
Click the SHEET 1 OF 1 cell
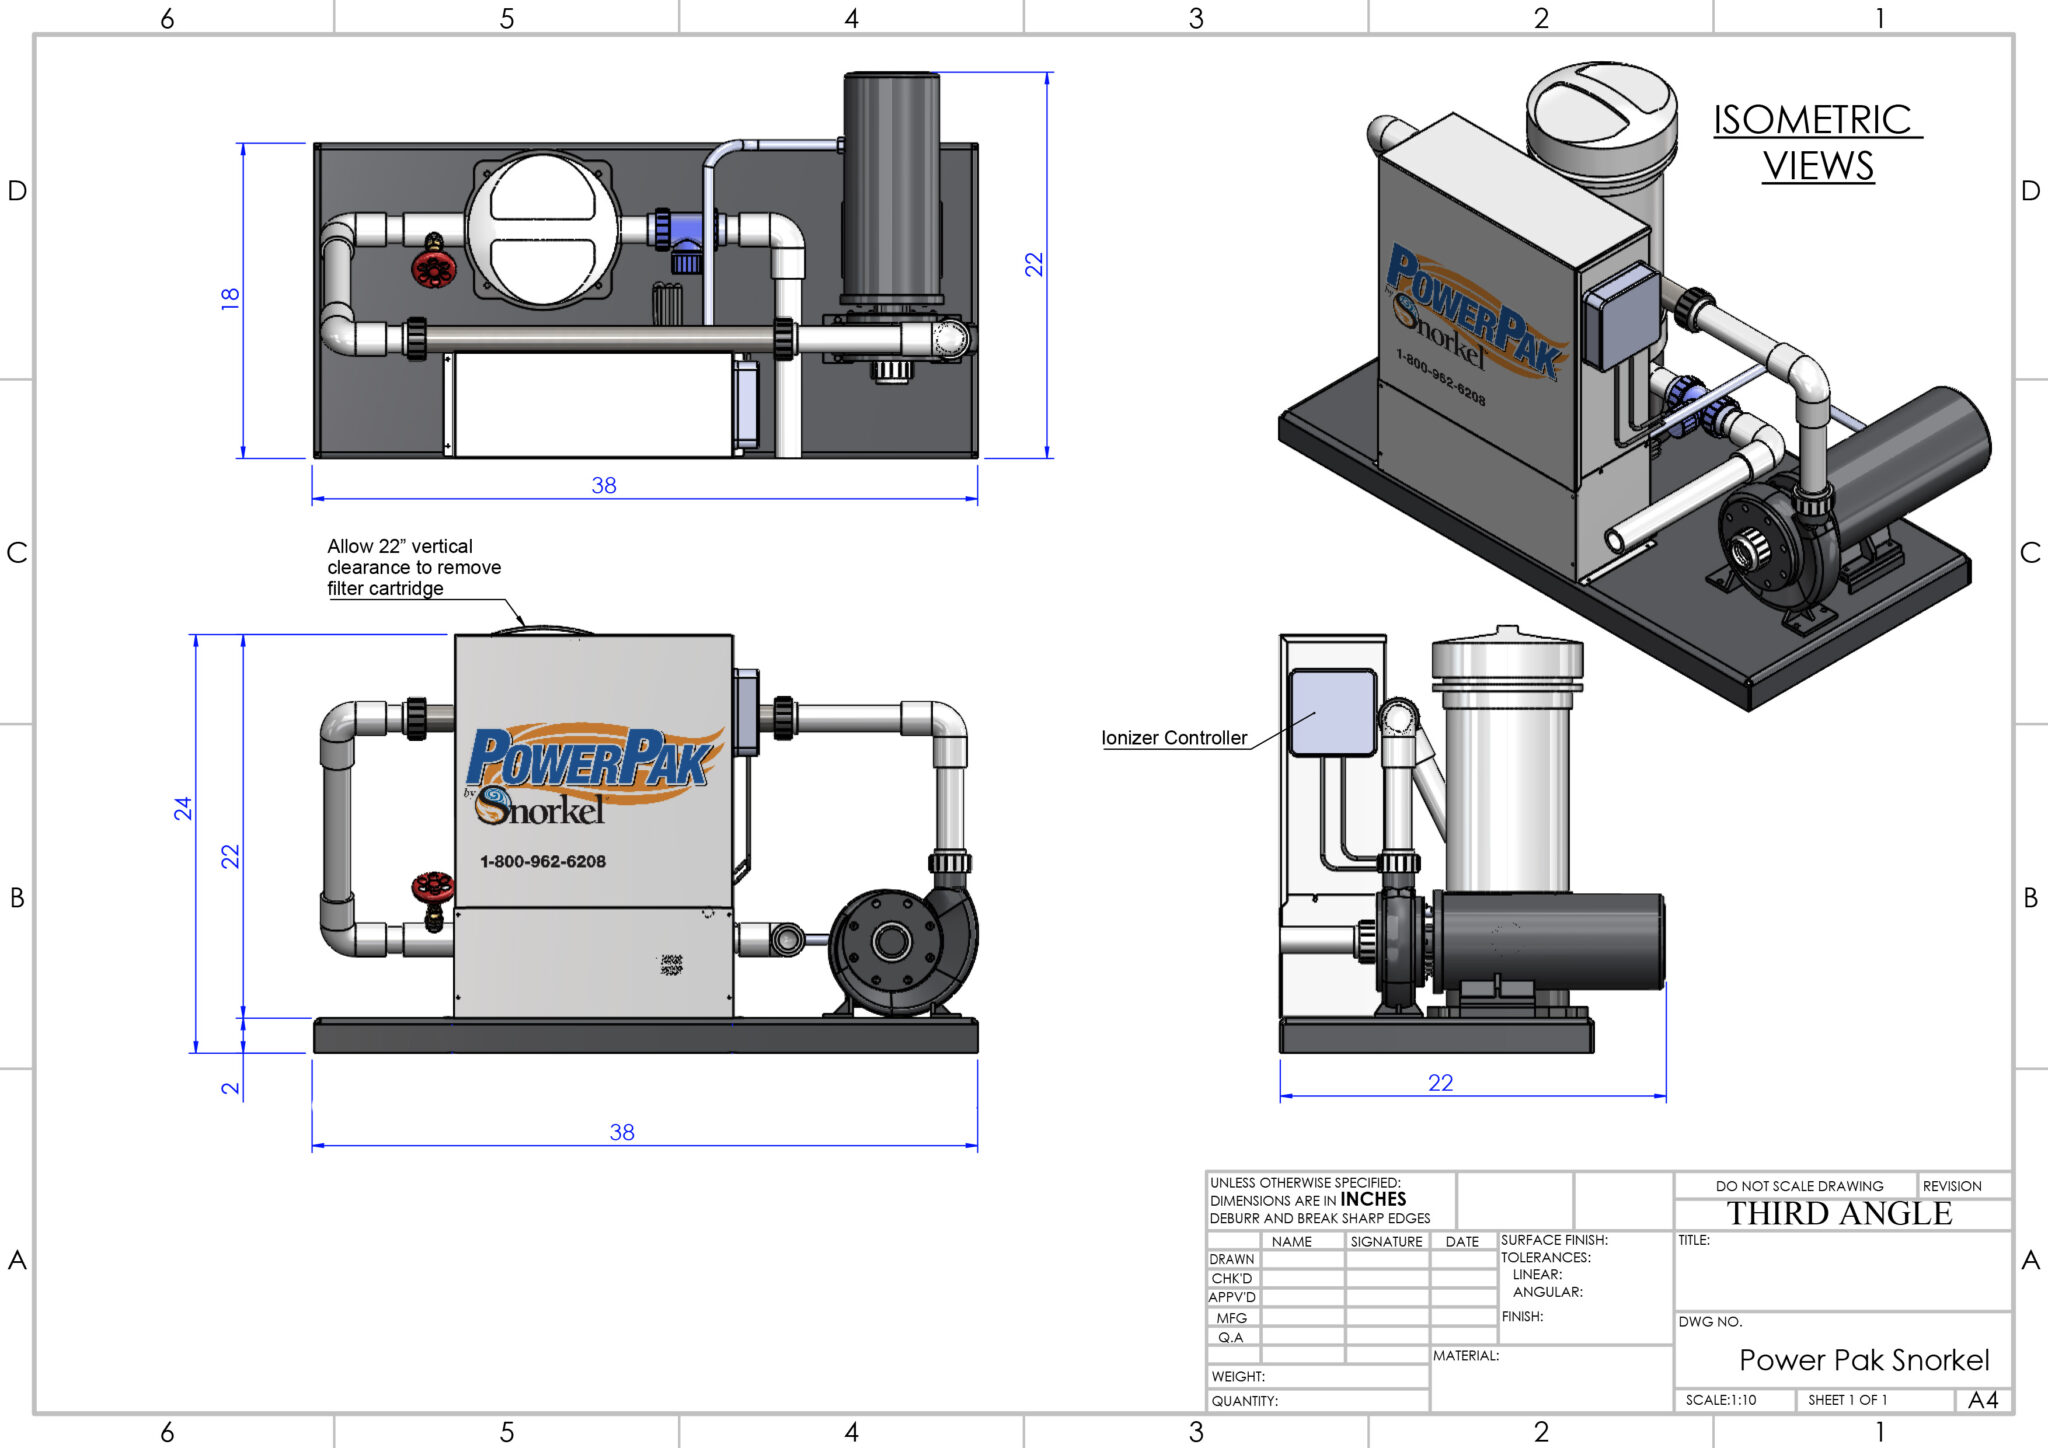click(1846, 1400)
